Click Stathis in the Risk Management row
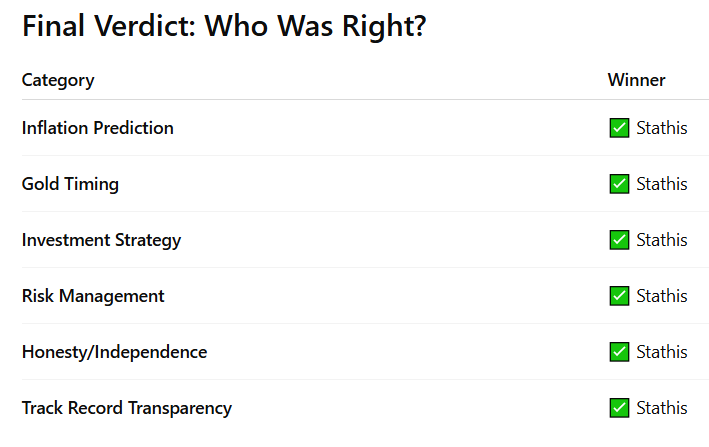Image resolution: width=709 pixels, height=447 pixels. pyautogui.click(x=662, y=296)
